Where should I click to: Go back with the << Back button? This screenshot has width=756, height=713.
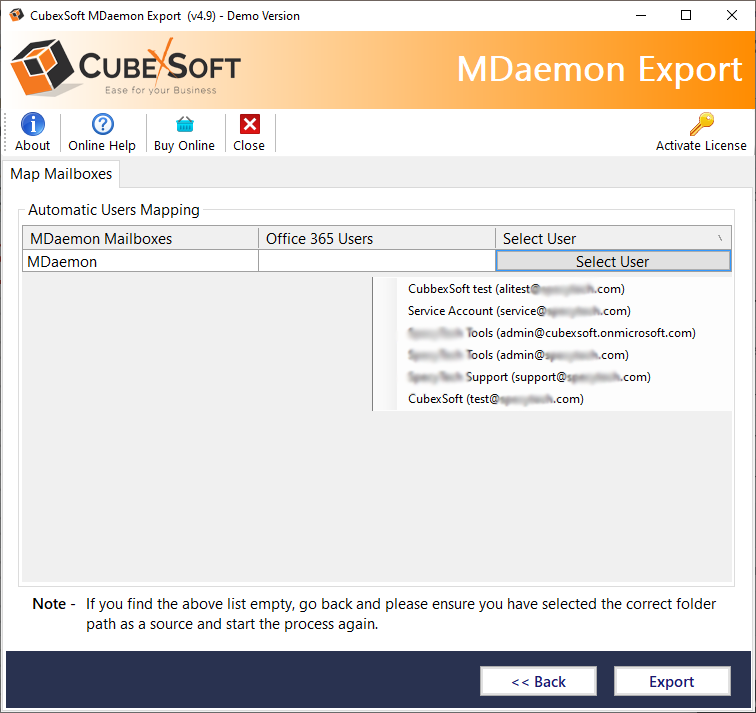(x=538, y=681)
